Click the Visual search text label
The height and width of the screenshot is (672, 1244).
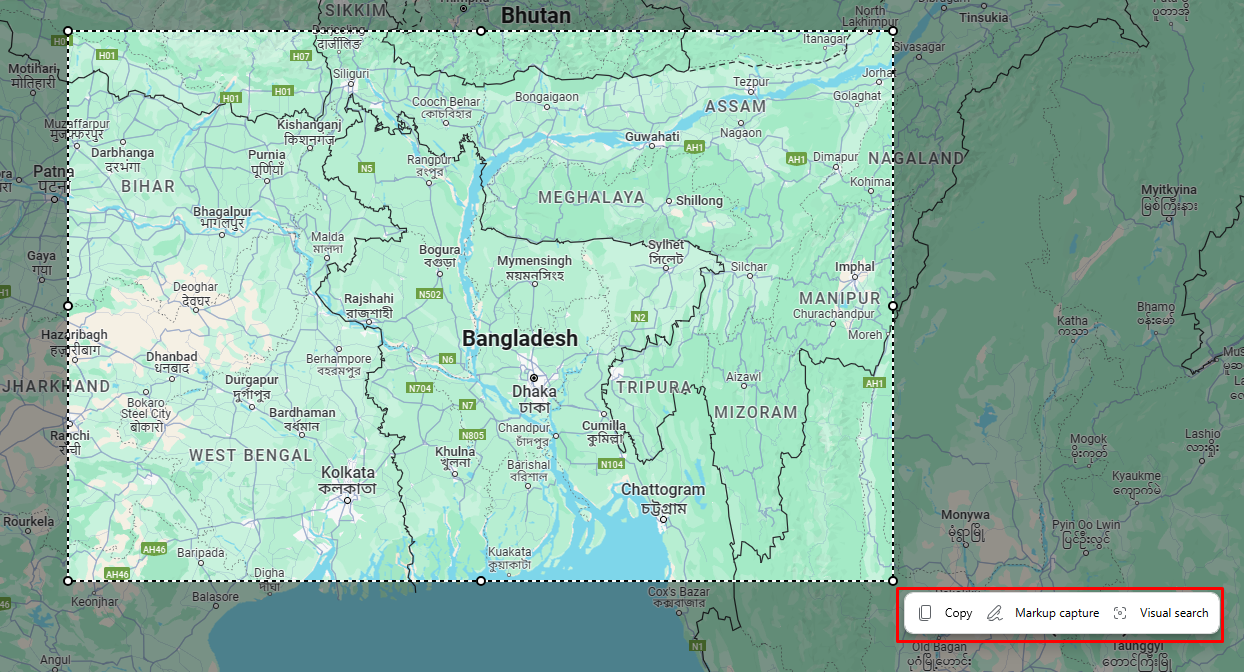[1172, 612]
